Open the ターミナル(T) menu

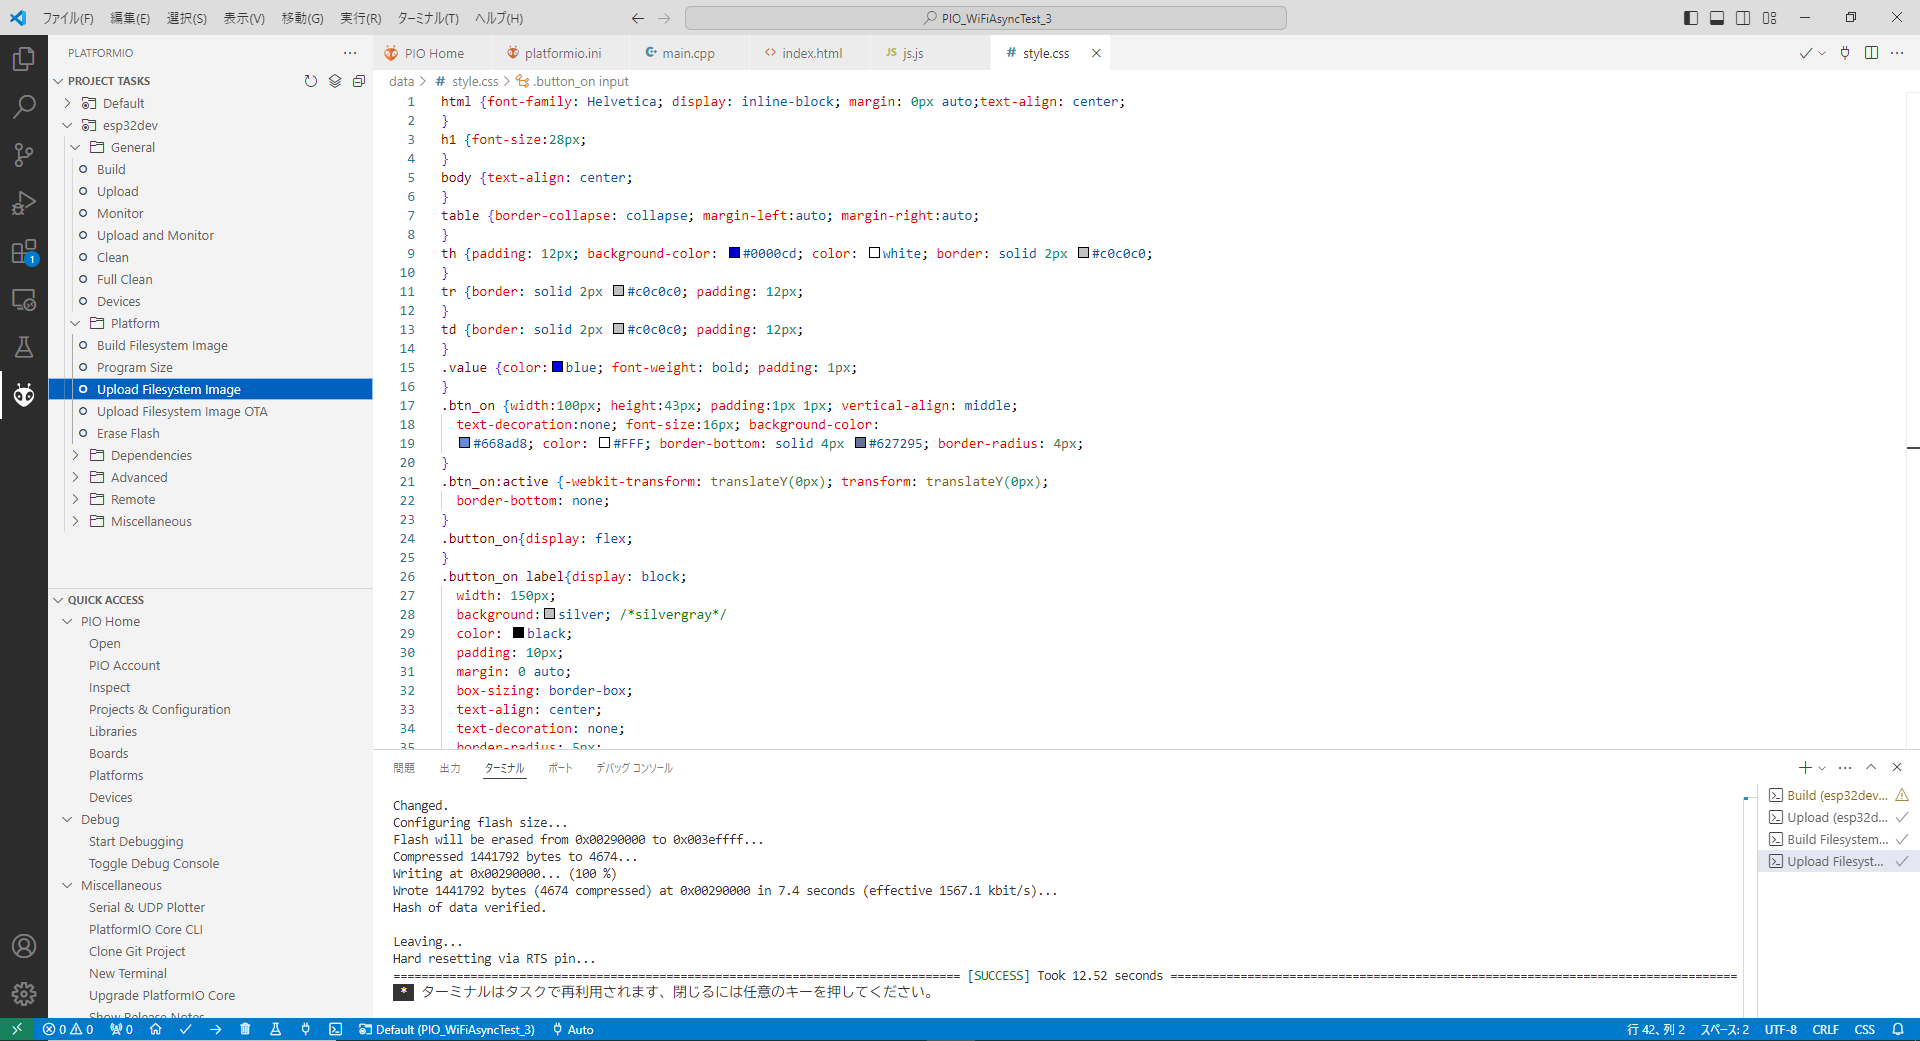(427, 18)
